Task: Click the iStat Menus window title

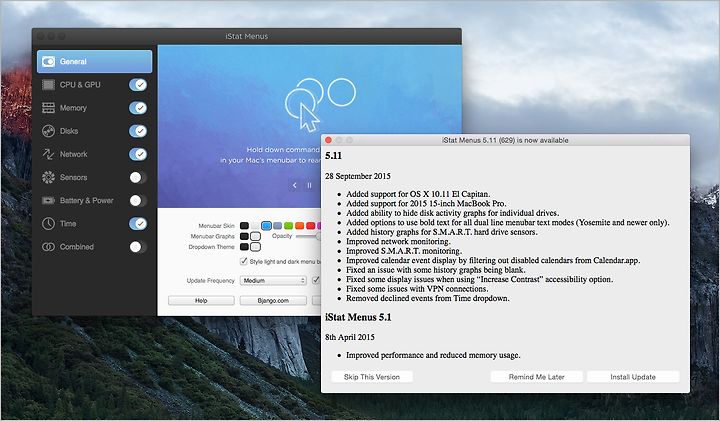Action: [x=247, y=36]
